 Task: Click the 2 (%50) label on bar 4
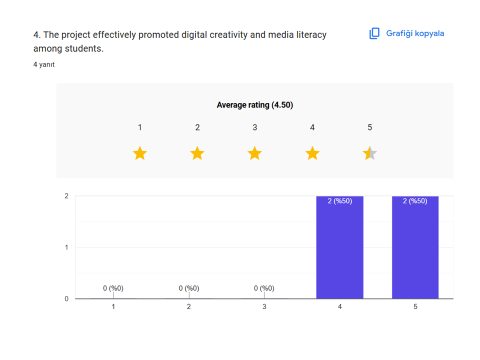340,201
